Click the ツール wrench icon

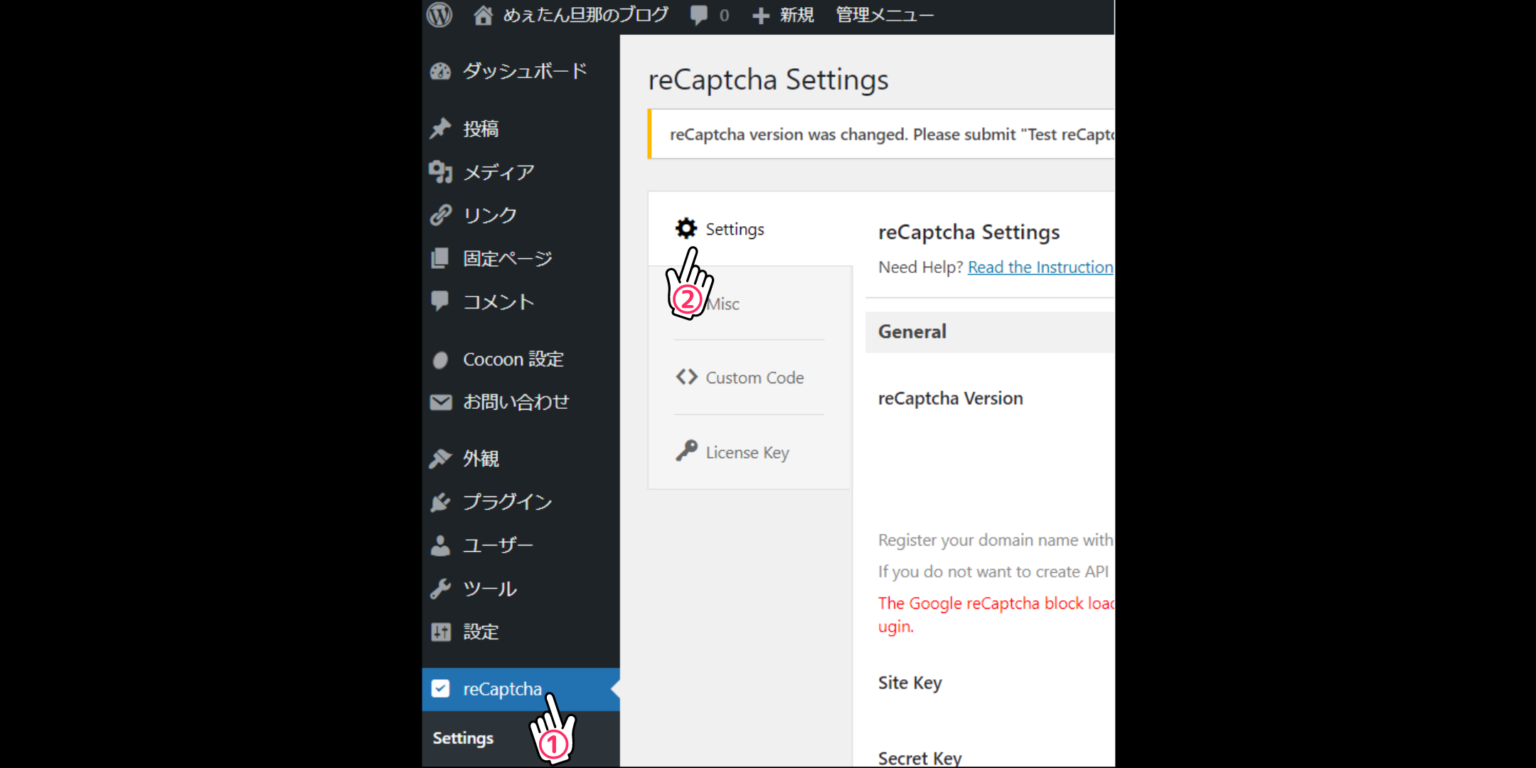(441, 588)
